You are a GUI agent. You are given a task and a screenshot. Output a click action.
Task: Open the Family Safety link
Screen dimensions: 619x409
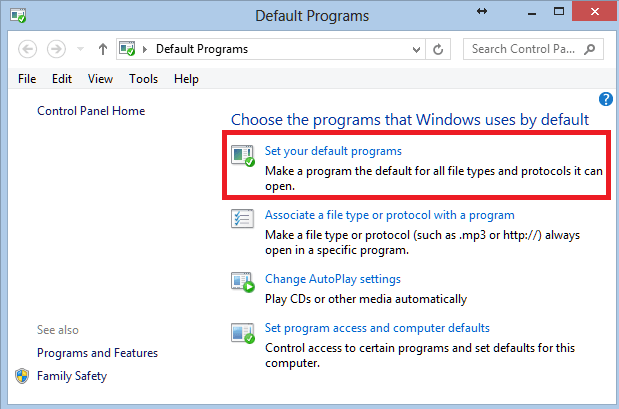pyautogui.click(x=72, y=376)
